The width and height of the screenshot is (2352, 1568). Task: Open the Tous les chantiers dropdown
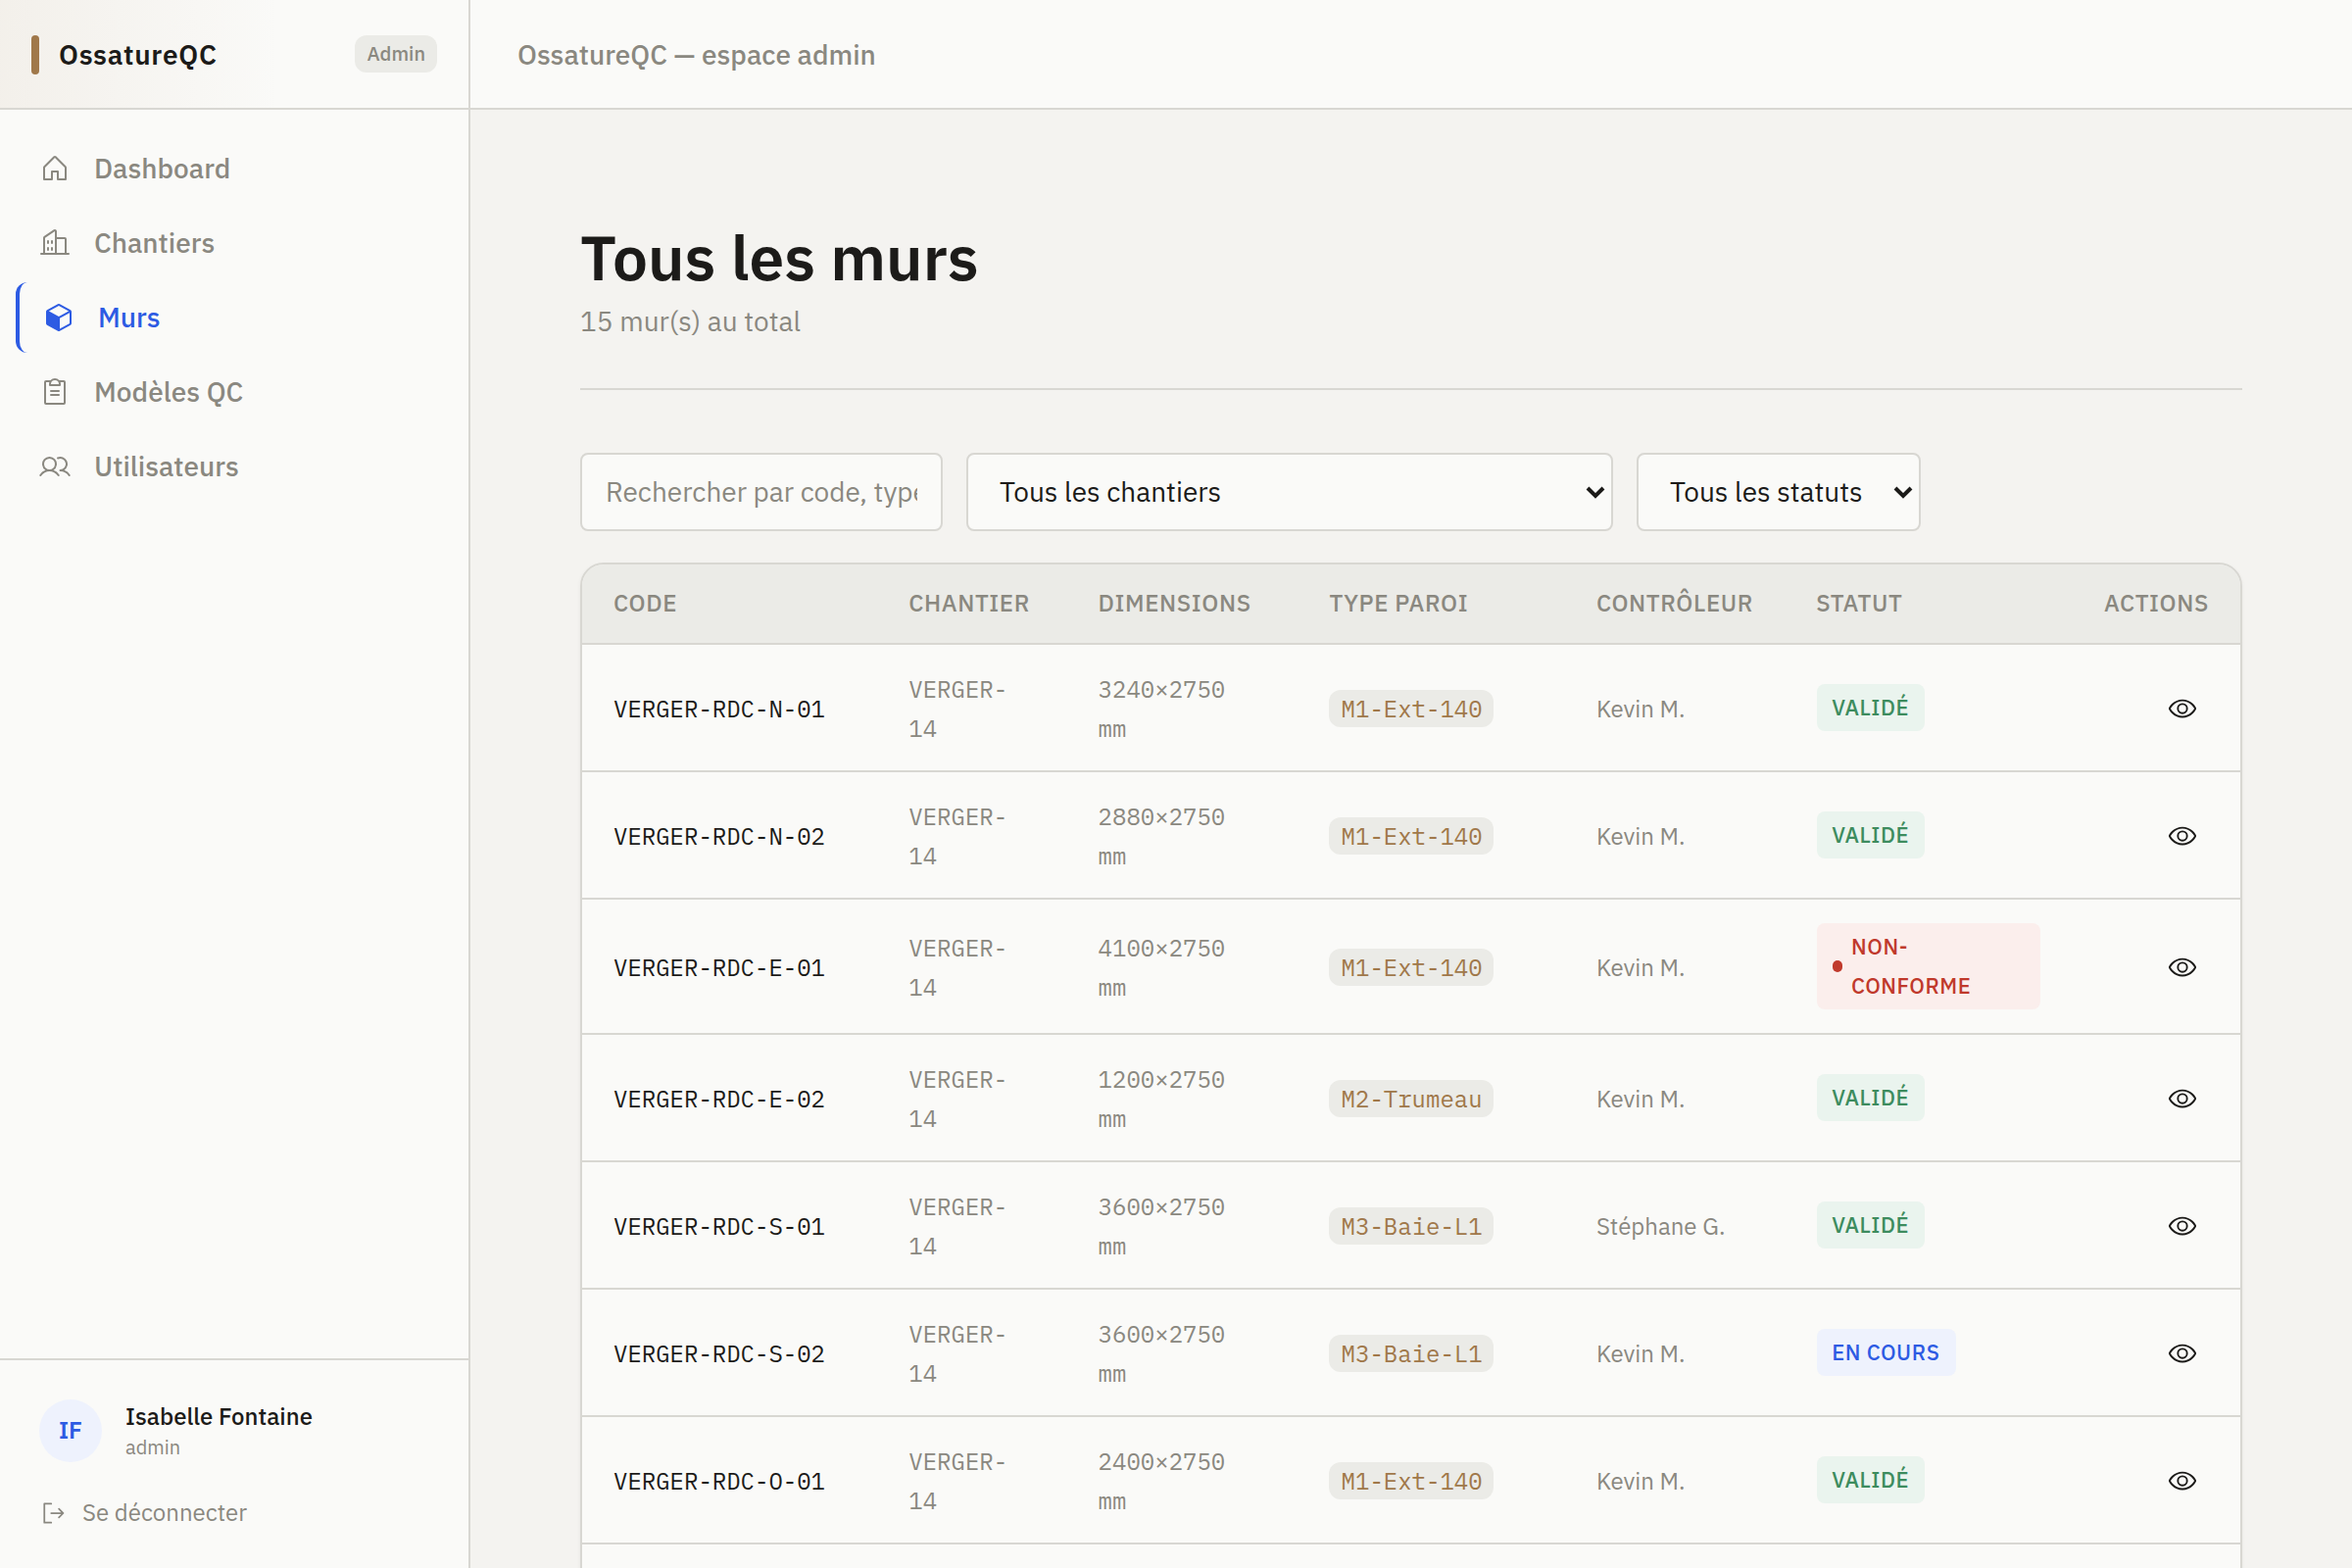[1289, 492]
